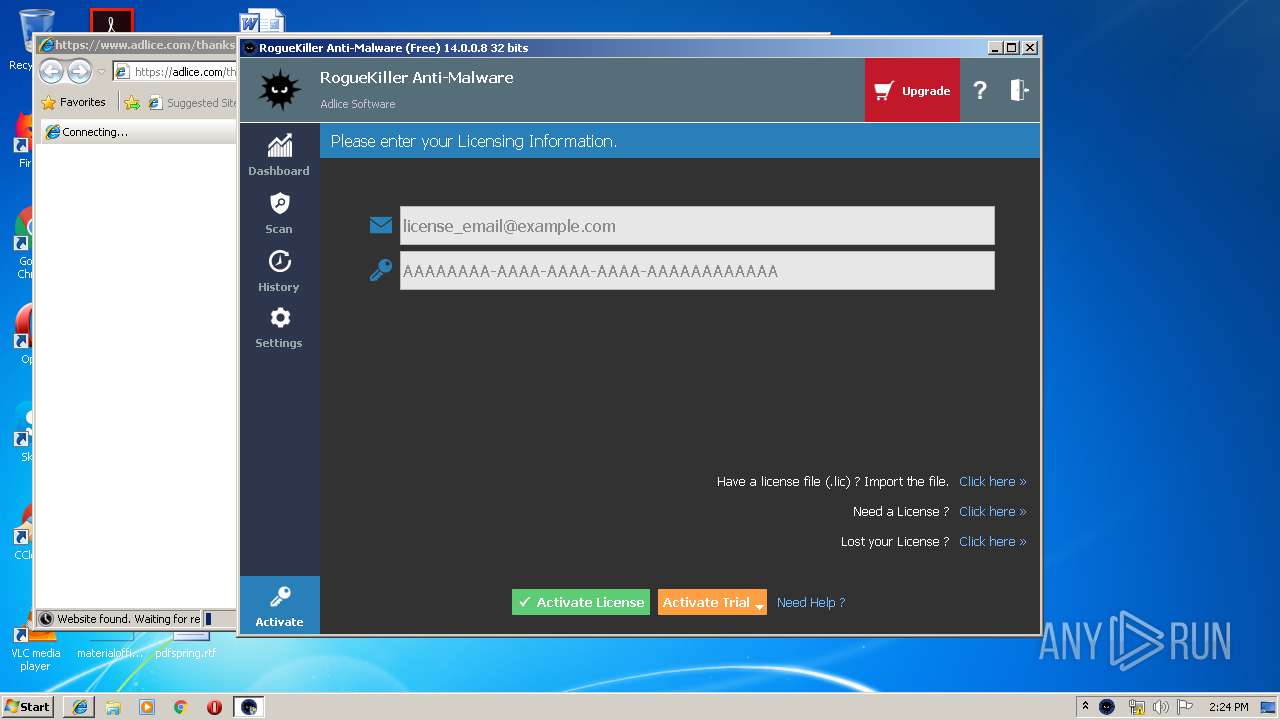
Task: Expand the Activate Trial dropdown arrow
Action: pos(760,605)
